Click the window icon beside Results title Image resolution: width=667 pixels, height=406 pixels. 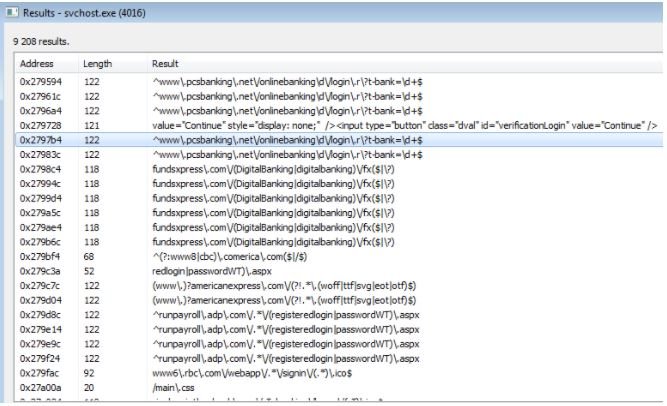(x=12, y=12)
